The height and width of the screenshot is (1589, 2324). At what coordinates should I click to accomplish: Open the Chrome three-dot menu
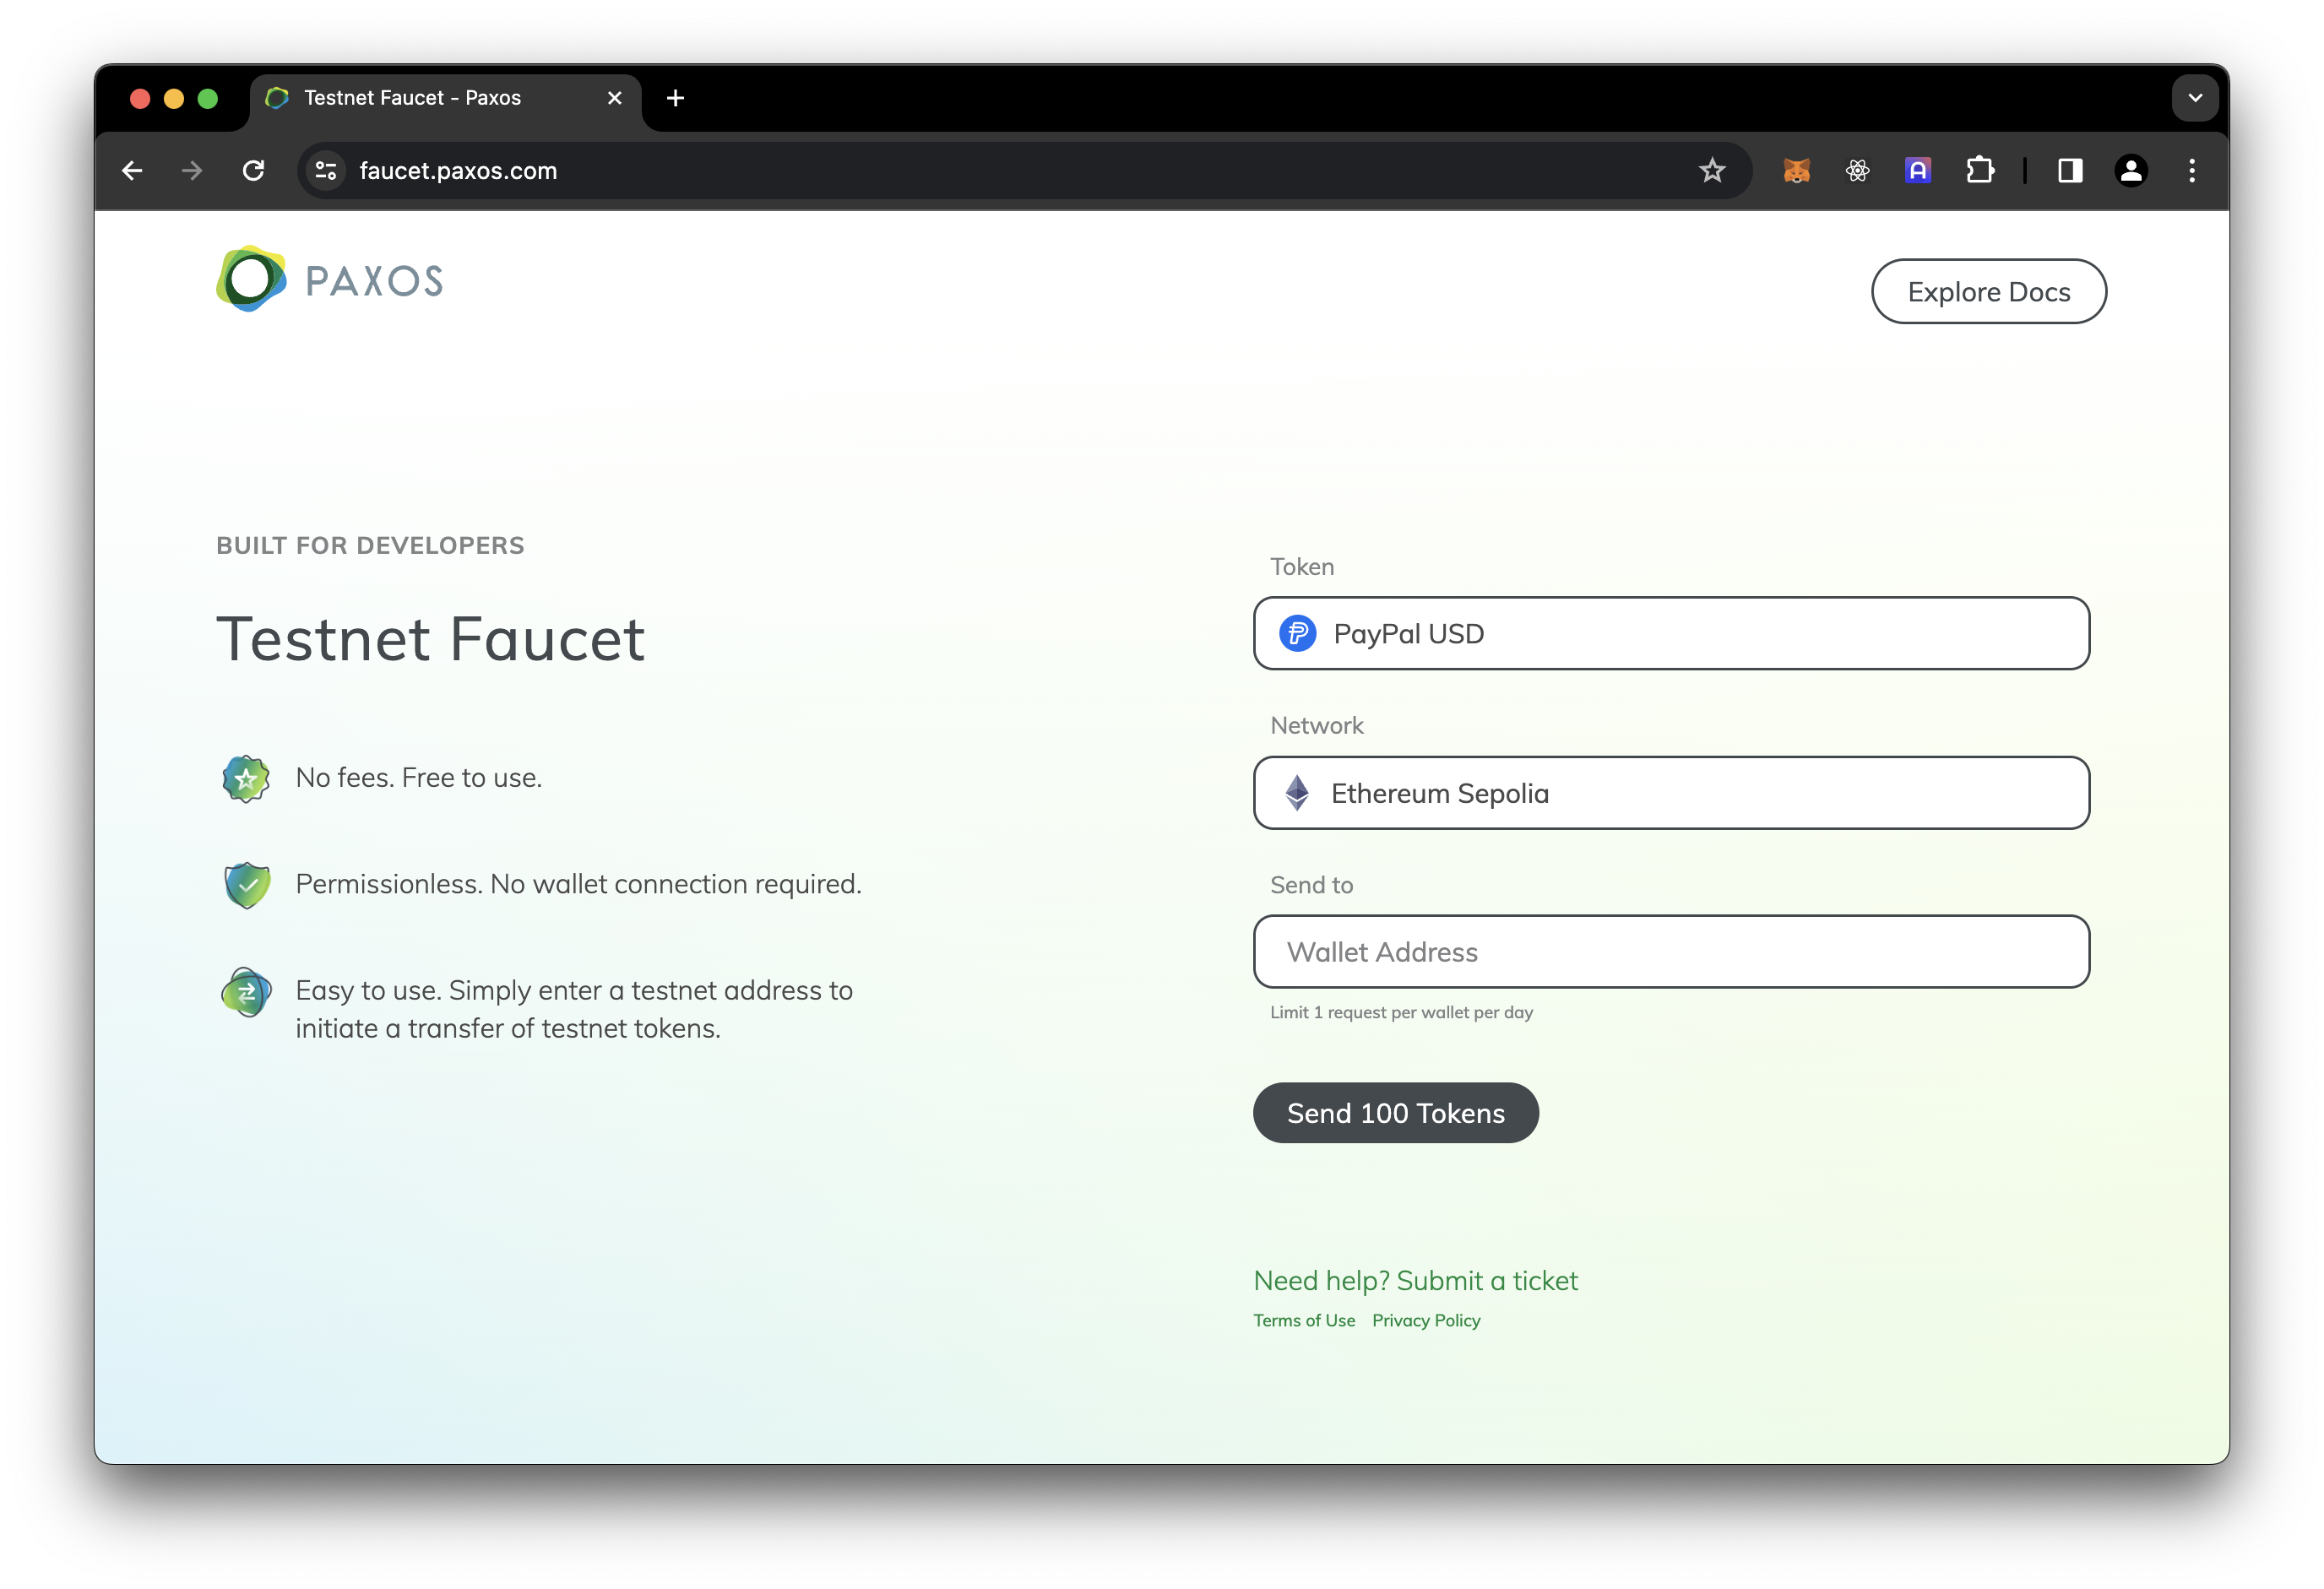point(2192,171)
